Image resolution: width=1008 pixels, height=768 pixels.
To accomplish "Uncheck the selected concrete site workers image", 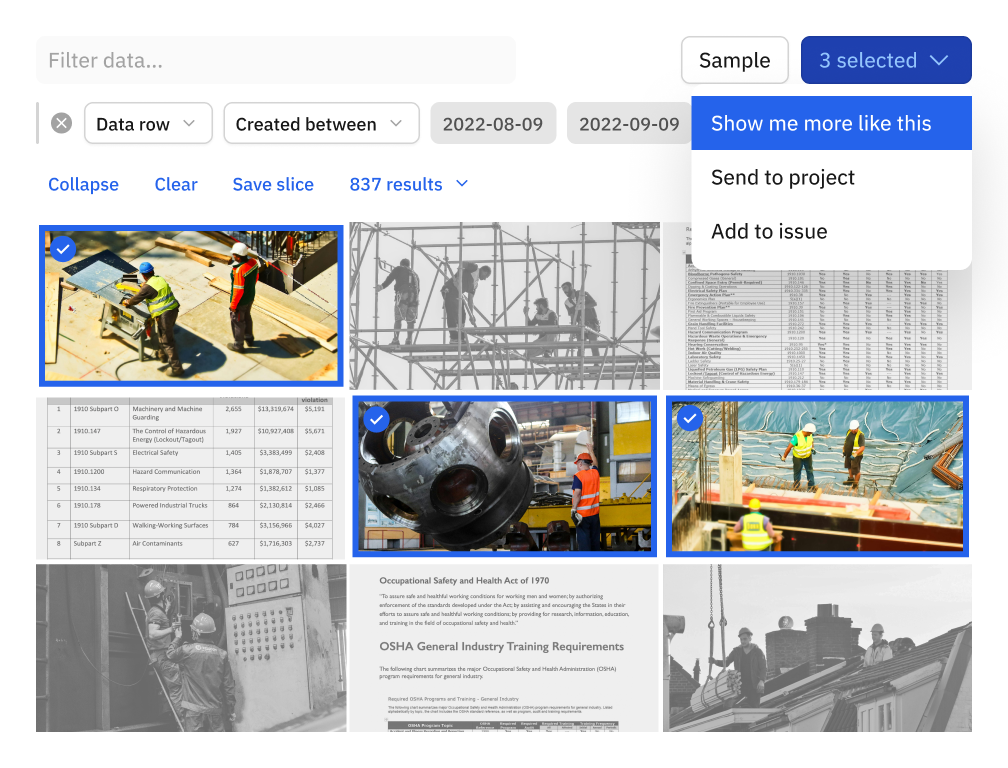I will pyautogui.click(x=689, y=420).
